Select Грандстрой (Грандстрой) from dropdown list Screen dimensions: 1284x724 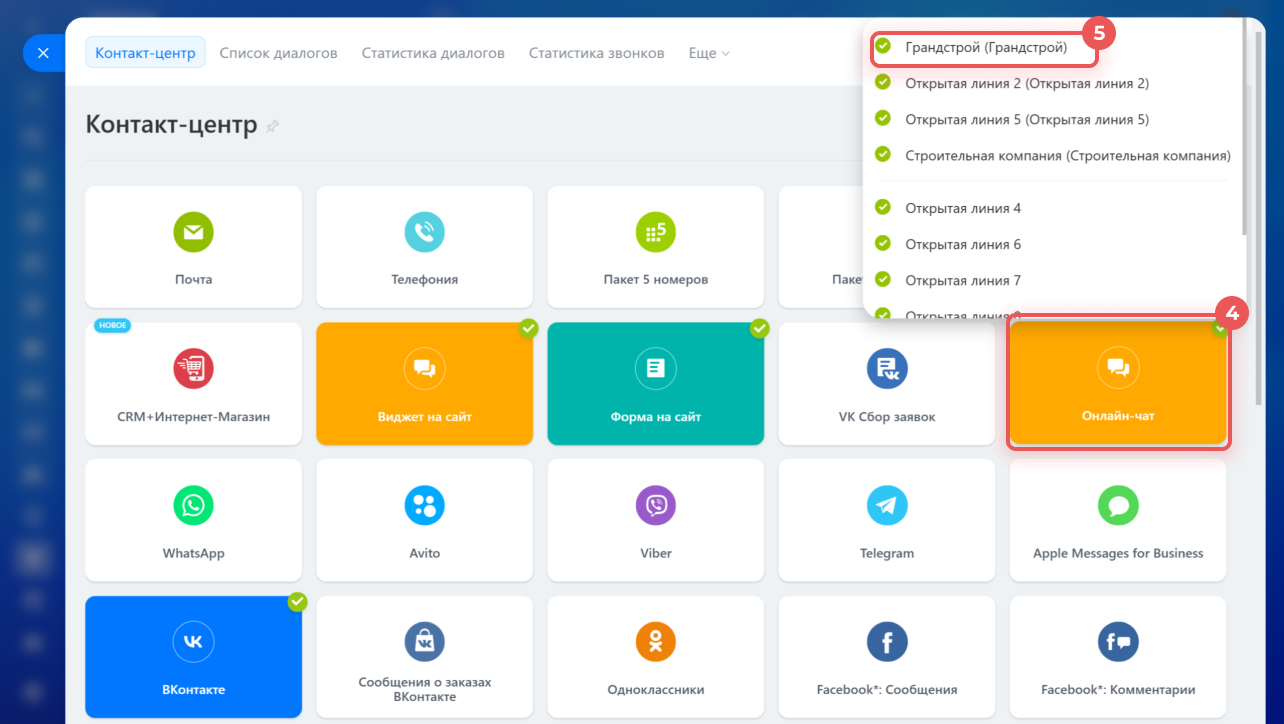tap(985, 47)
